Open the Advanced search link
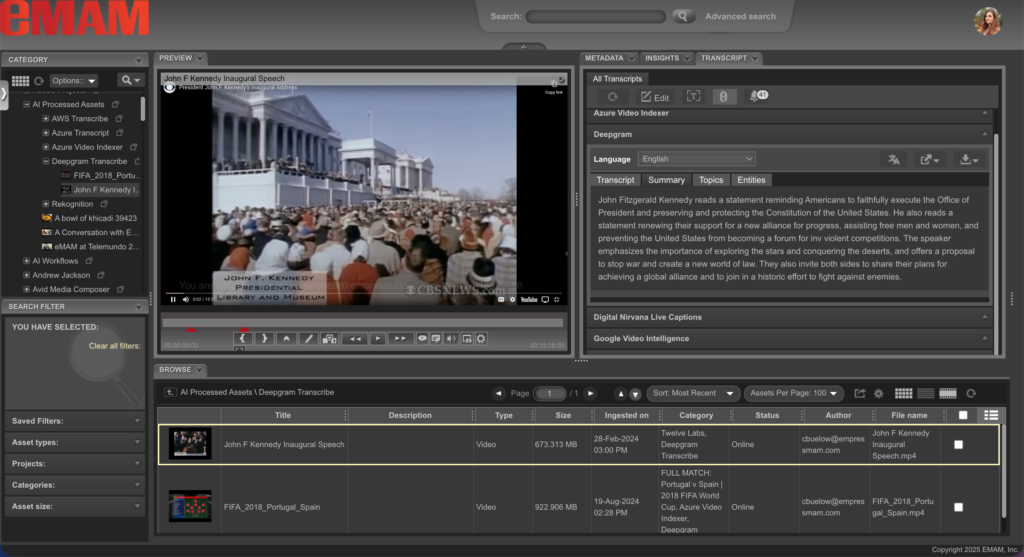Screen dimensions: 1024x557 (741, 16)
